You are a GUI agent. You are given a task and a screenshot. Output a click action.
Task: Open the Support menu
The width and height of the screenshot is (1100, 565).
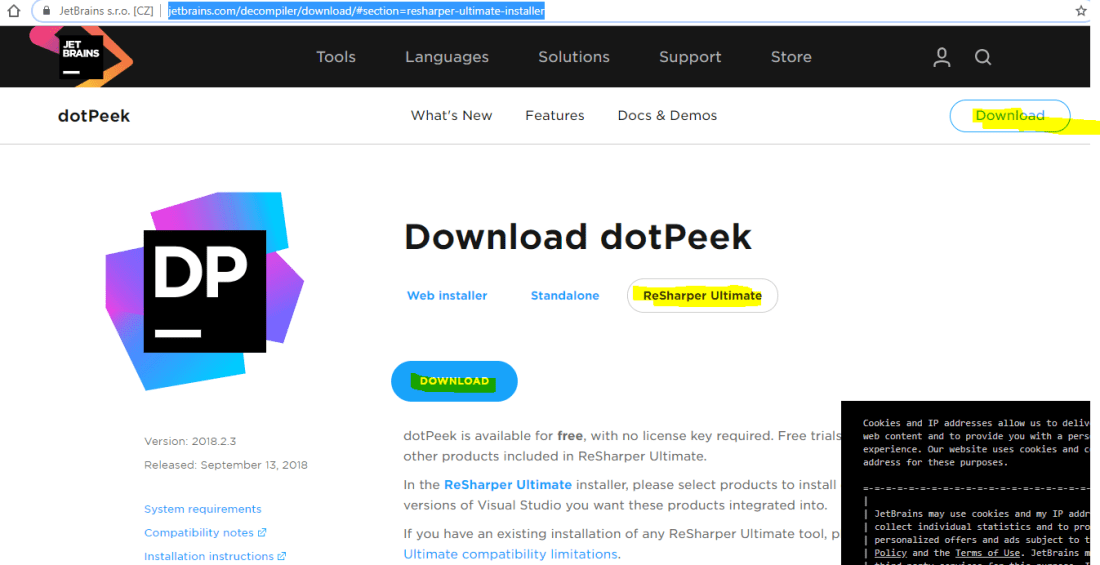(x=690, y=57)
